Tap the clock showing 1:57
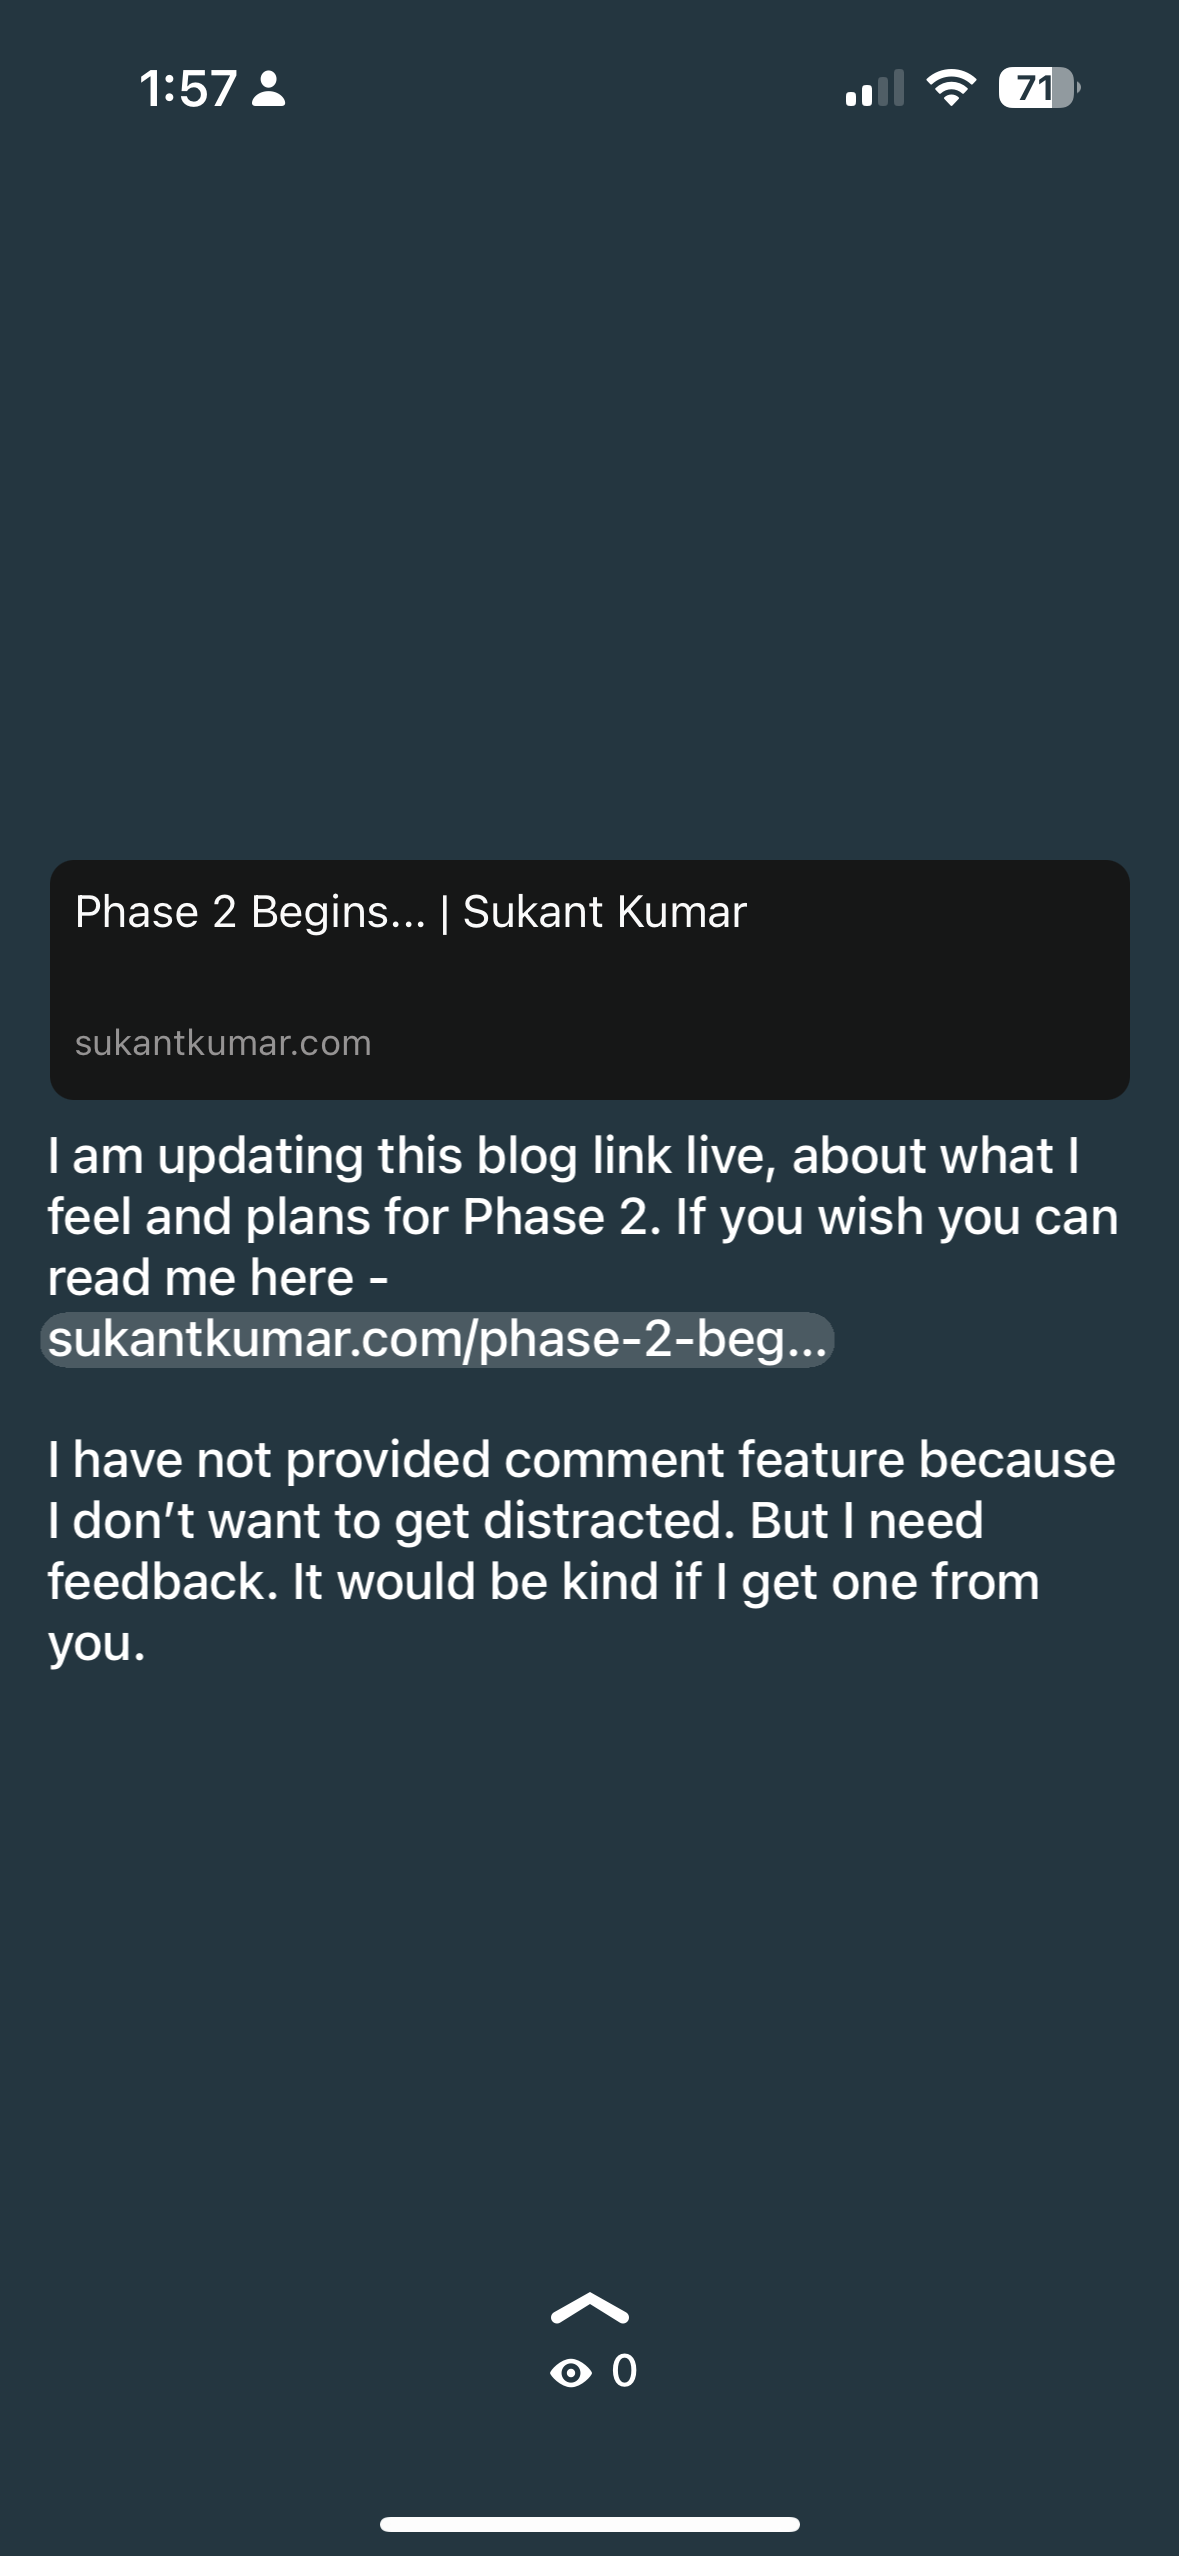The width and height of the screenshot is (1179, 2556). [x=188, y=89]
